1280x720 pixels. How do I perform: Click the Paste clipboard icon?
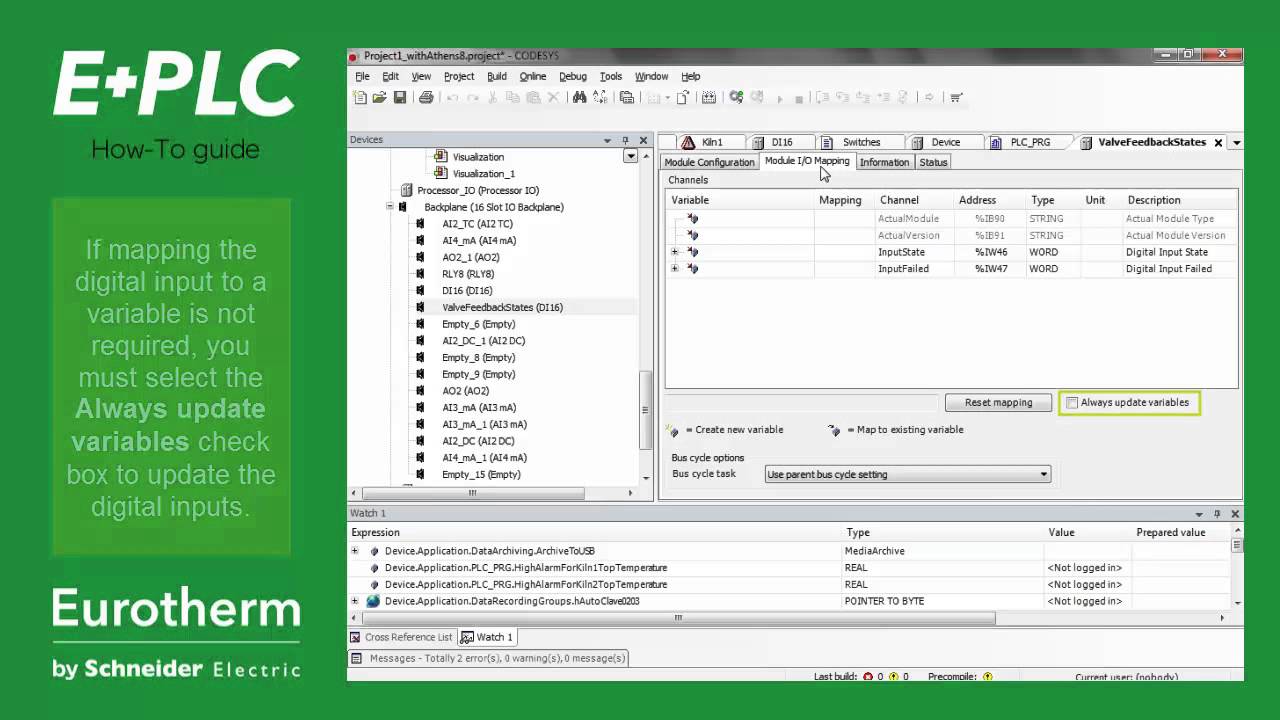[x=533, y=97]
